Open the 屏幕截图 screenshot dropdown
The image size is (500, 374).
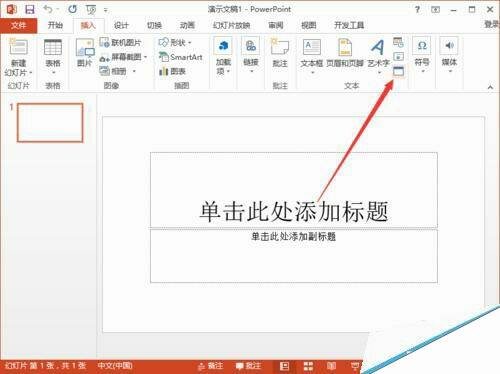pos(123,57)
